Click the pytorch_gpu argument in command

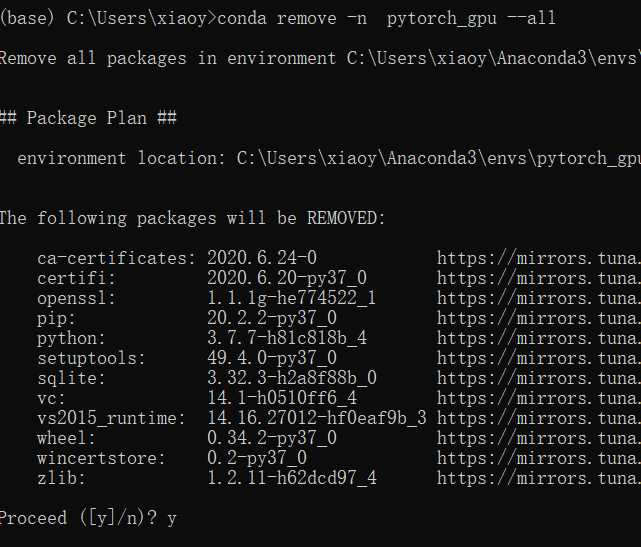pos(442,18)
